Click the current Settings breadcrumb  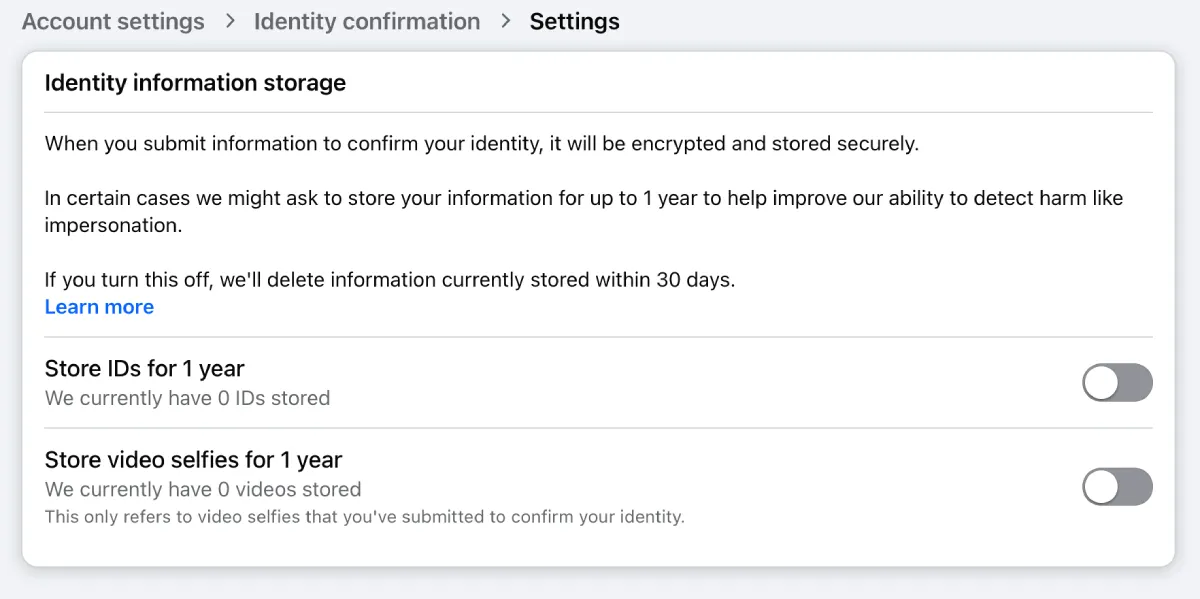[575, 21]
